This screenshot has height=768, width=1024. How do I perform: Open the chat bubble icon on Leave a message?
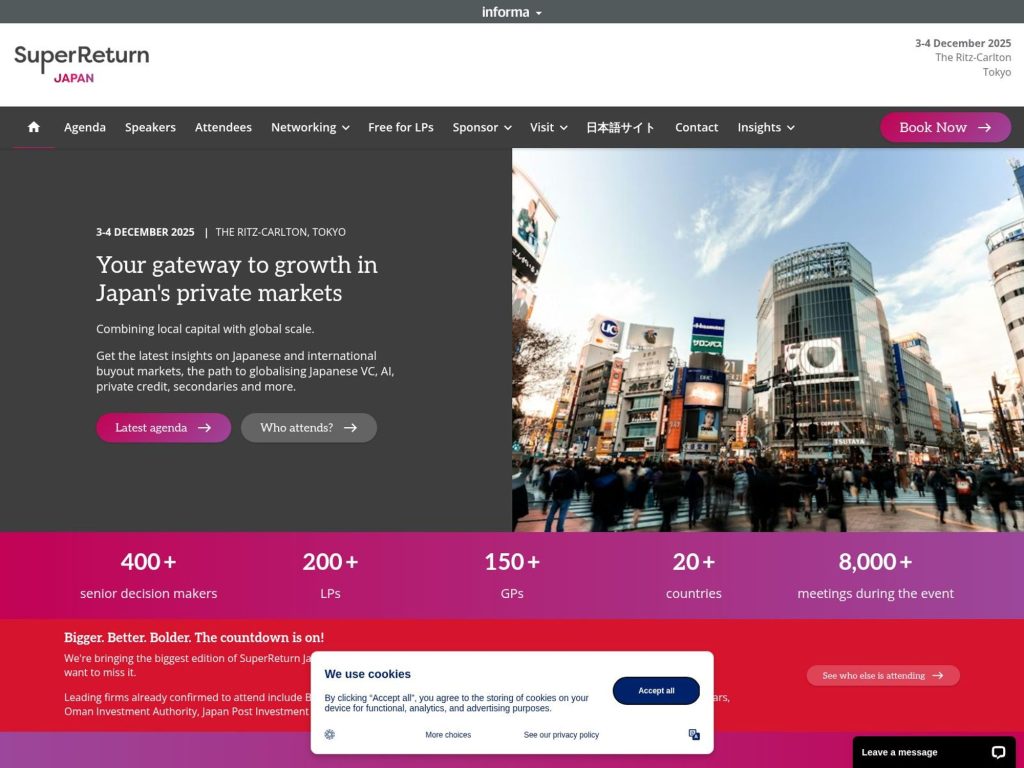[998, 751]
